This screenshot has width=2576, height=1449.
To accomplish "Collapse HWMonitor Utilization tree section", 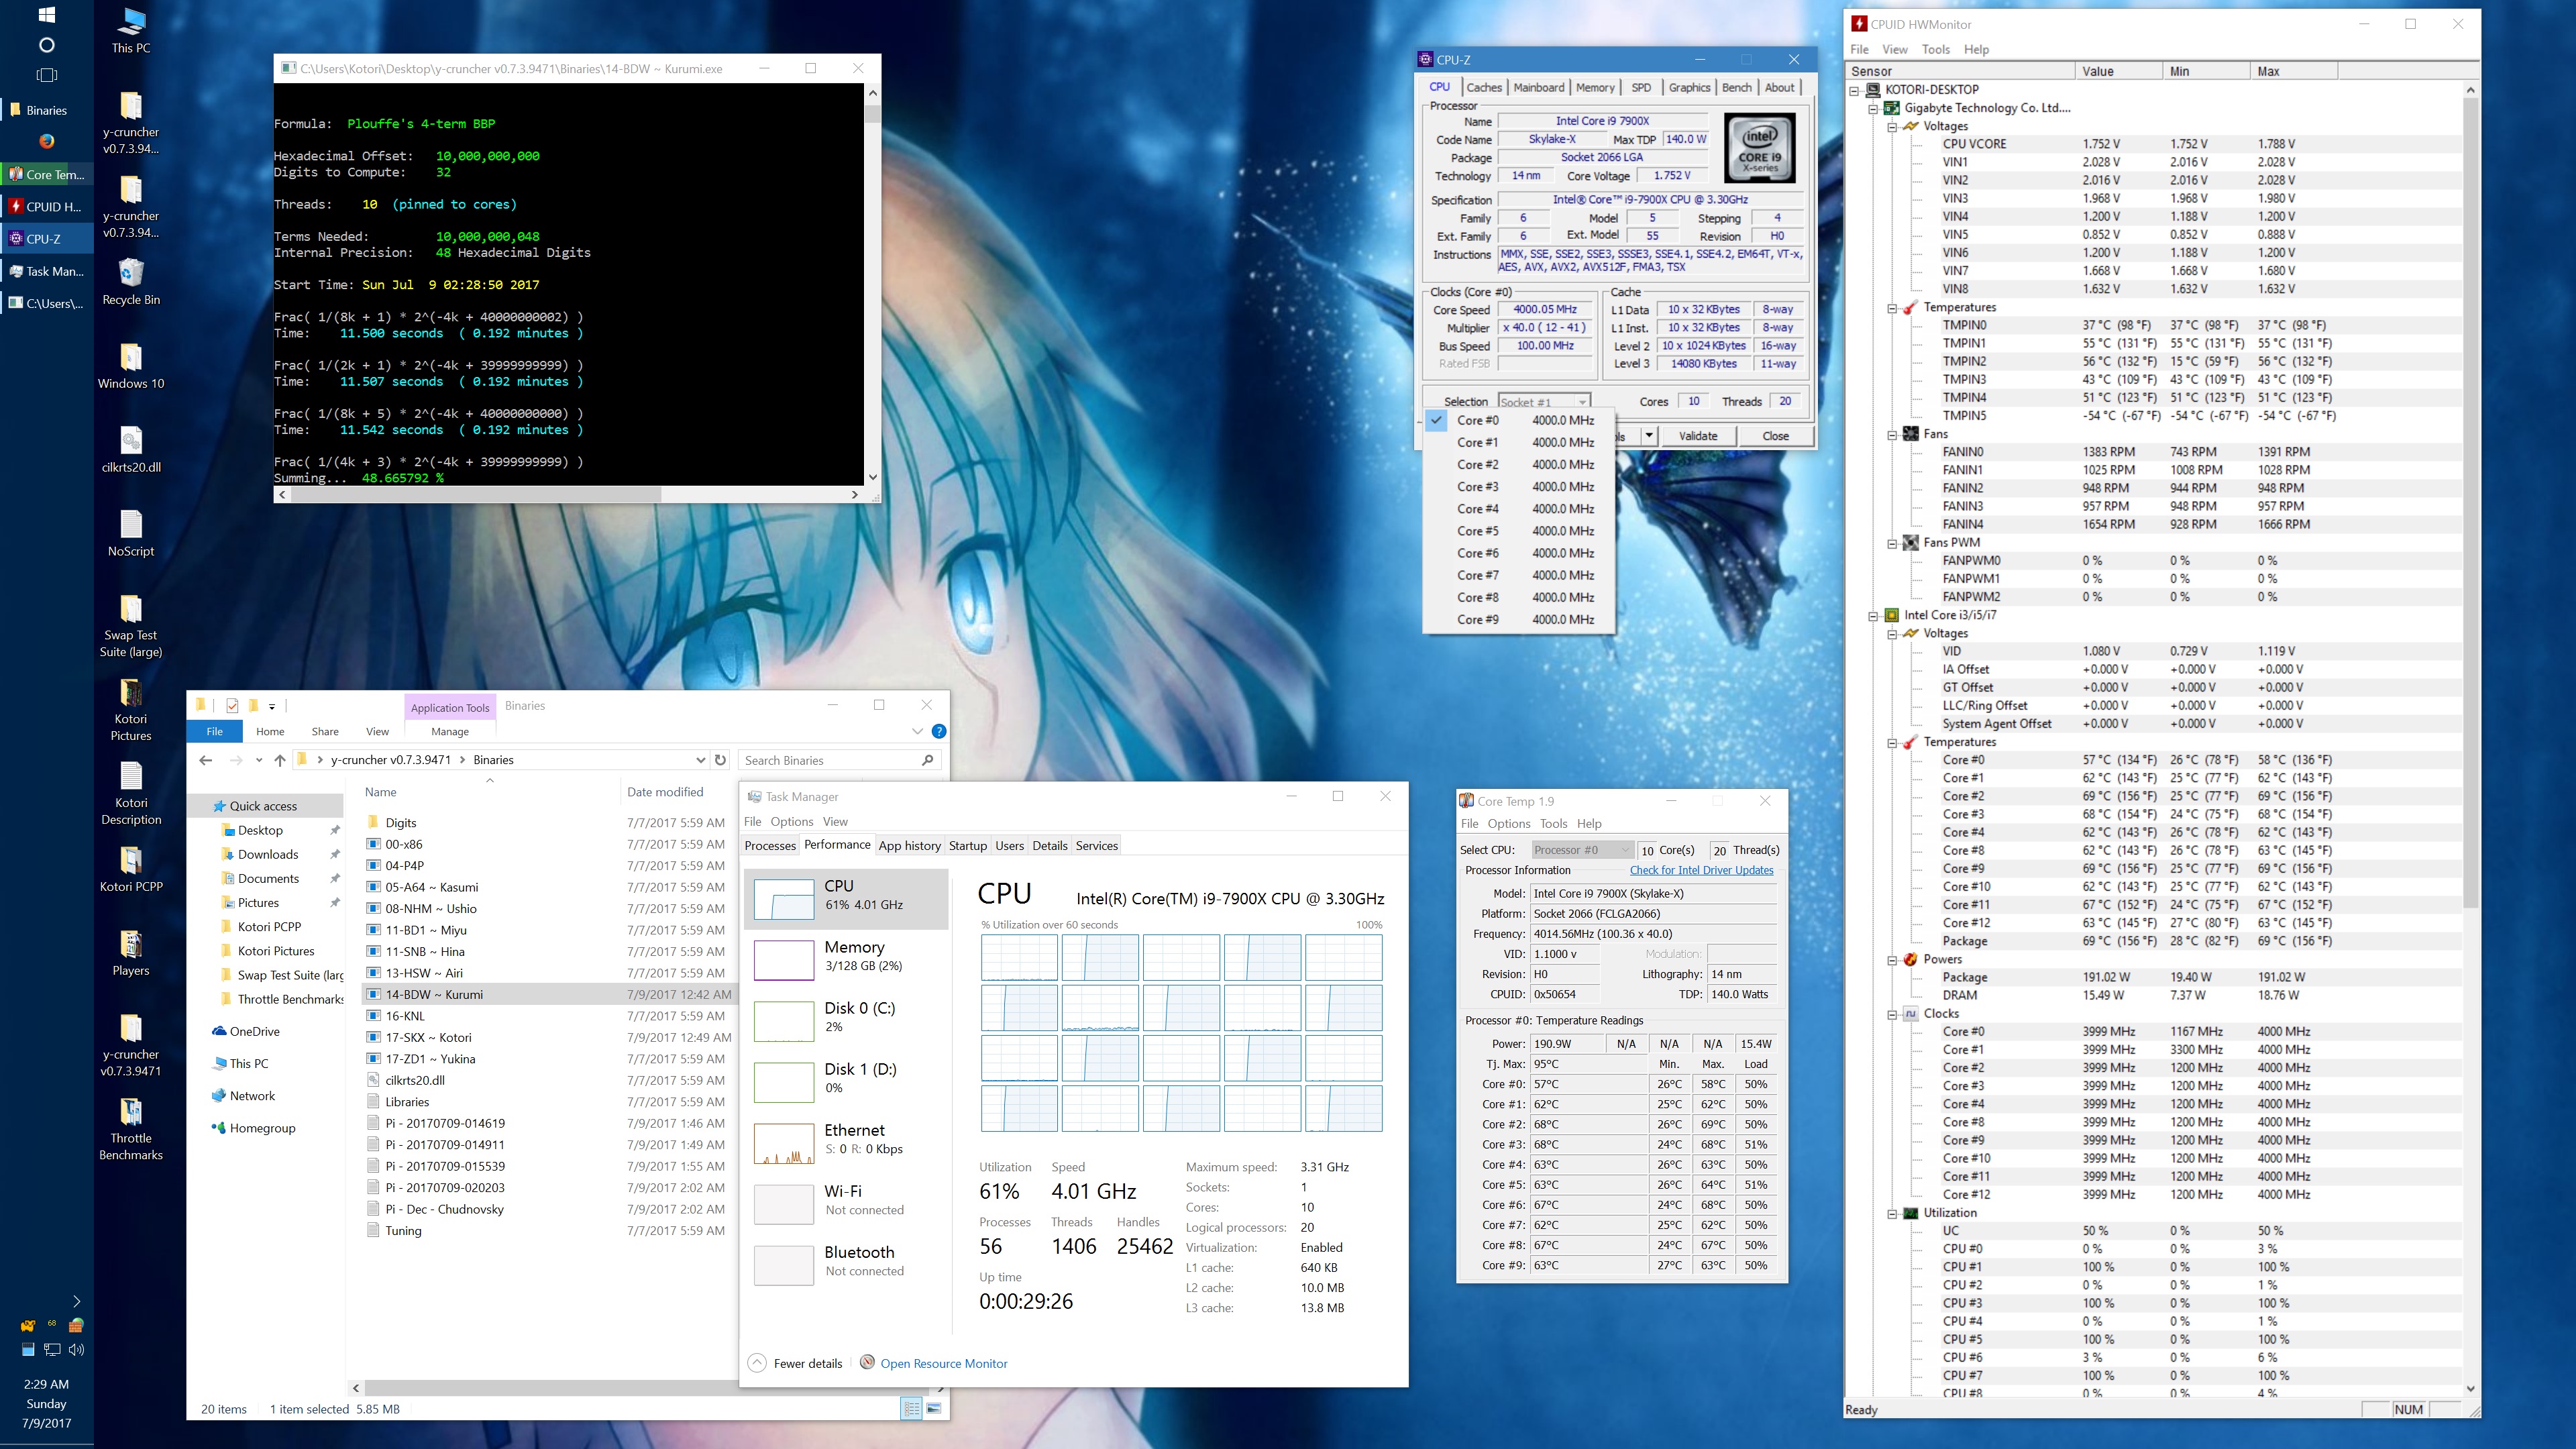I will pyautogui.click(x=1892, y=1214).
